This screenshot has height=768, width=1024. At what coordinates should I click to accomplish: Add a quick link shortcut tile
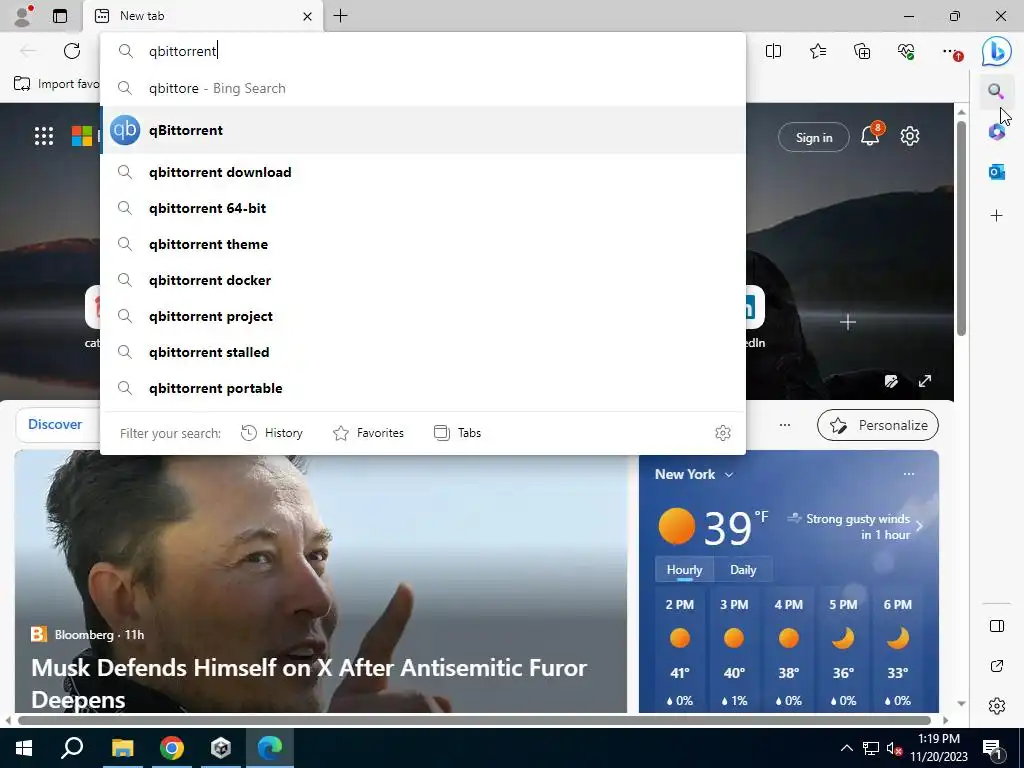[x=848, y=322]
